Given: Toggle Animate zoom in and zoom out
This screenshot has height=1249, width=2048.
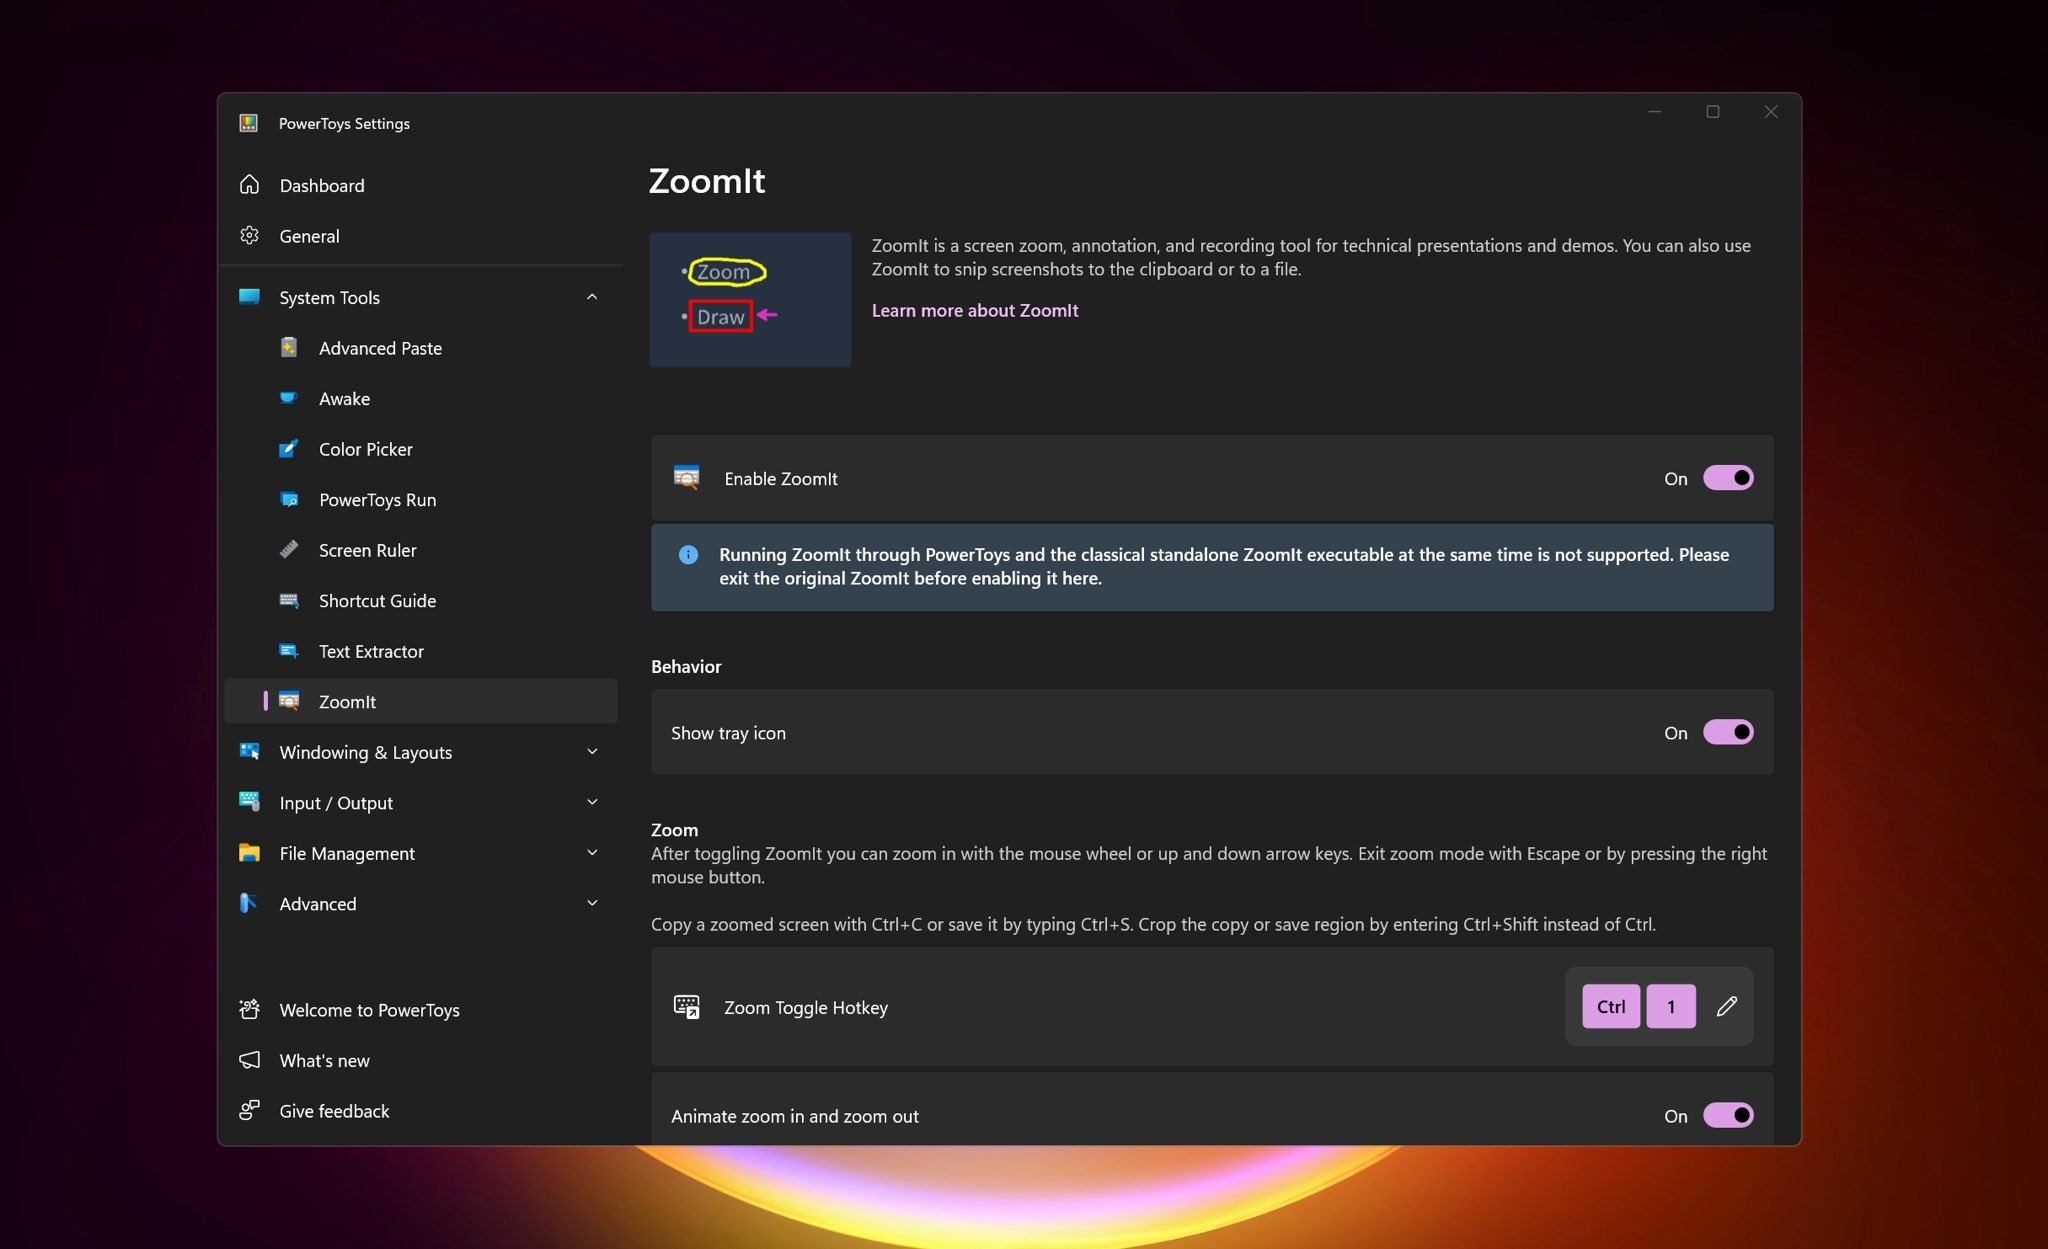Looking at the screenshot, I should click(1729, 1115).
